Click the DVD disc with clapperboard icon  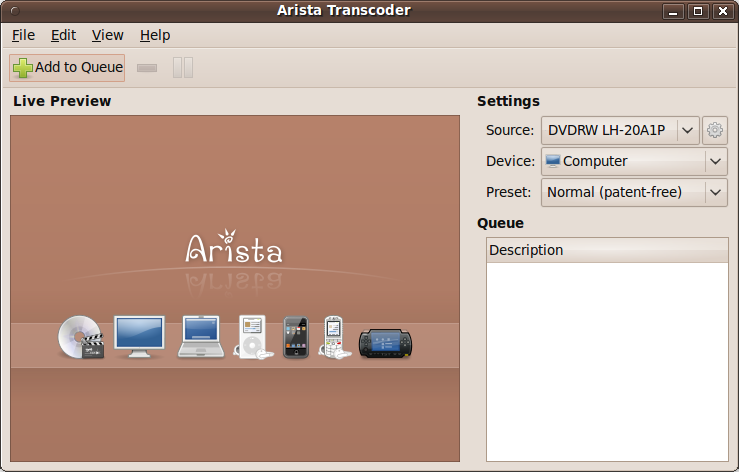pos(81,338)
